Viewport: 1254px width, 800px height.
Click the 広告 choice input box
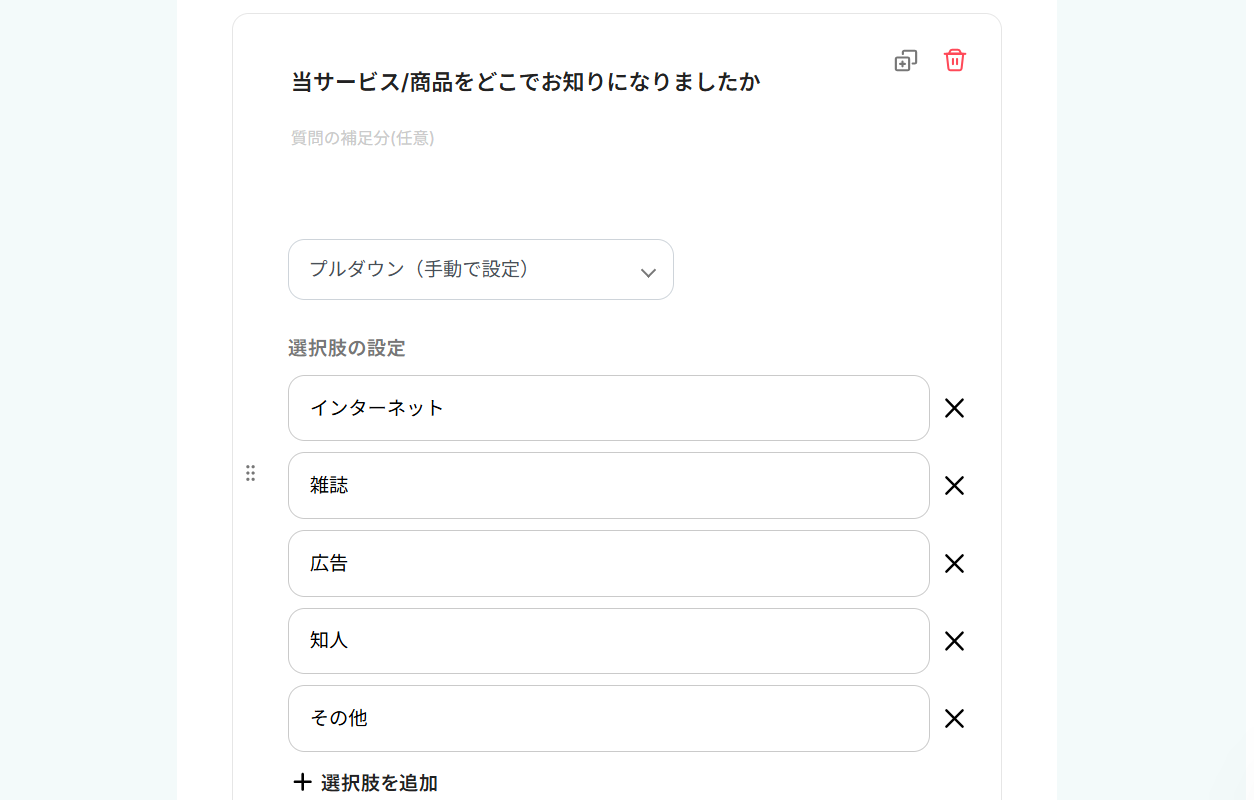(608, 564)
